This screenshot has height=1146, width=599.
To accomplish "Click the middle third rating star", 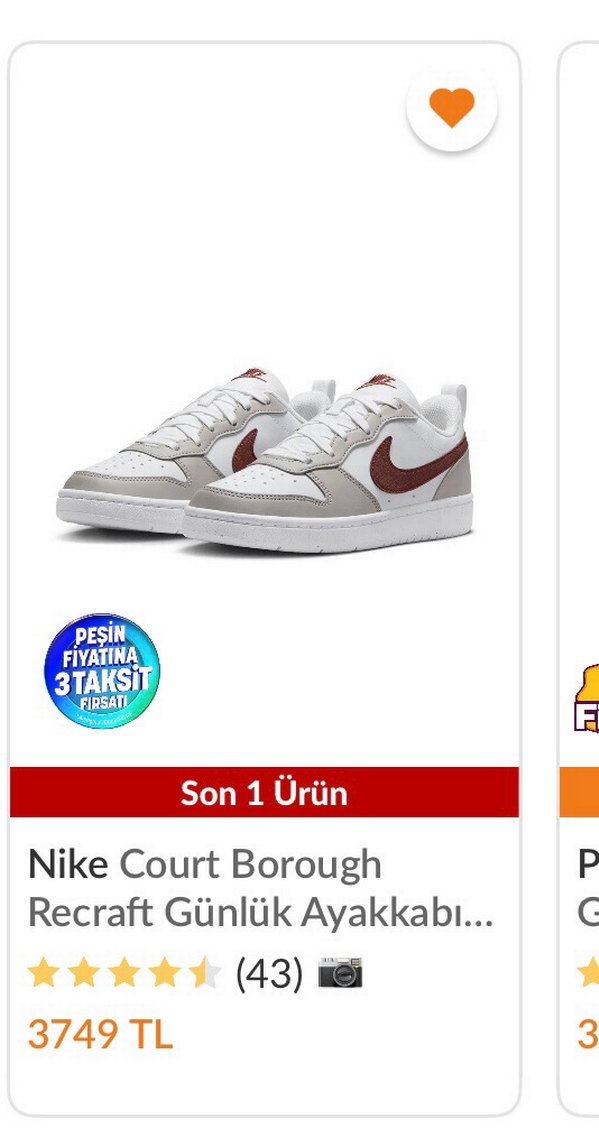I will click(124, 974).
